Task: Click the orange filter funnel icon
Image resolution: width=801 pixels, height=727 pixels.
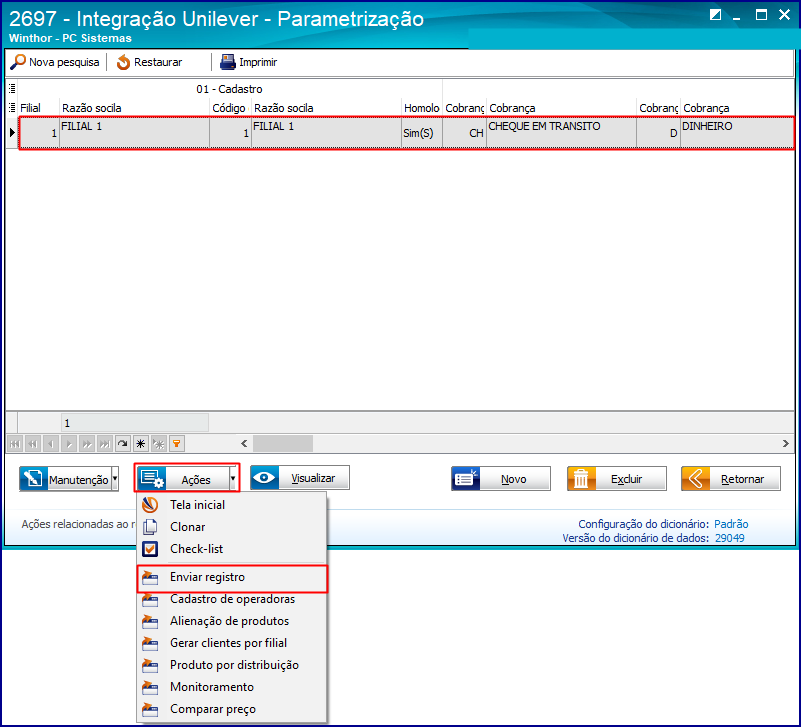Action: coord(177,444)
